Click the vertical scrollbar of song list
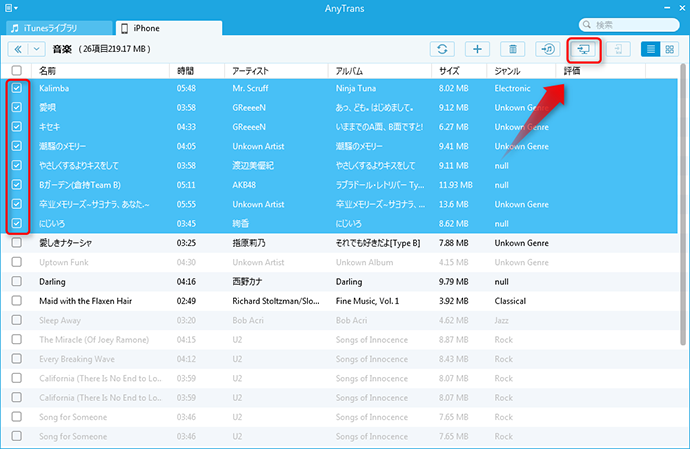Viewport: 690px width, 449px height. pyautogui.click(x=683, y=205)
